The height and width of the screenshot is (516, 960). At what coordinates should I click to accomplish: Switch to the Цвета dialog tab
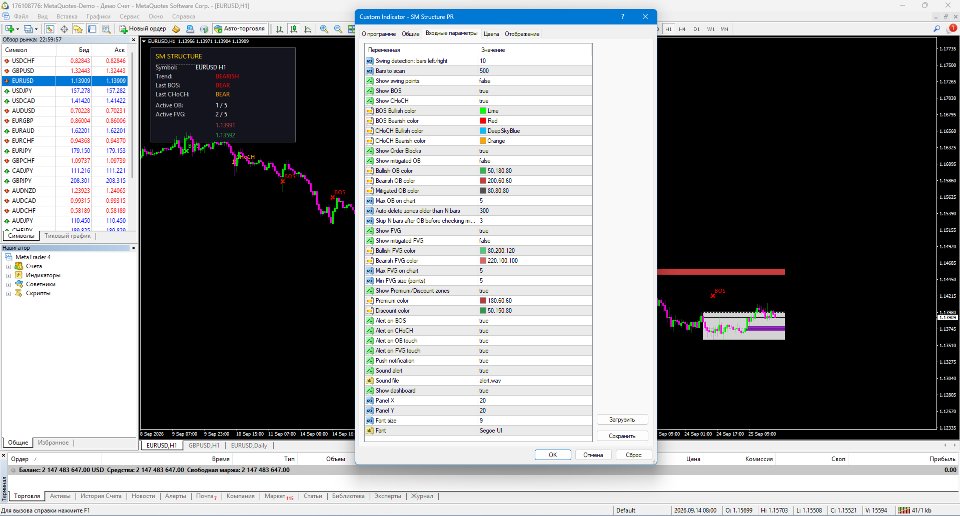[x=491, y=34]
